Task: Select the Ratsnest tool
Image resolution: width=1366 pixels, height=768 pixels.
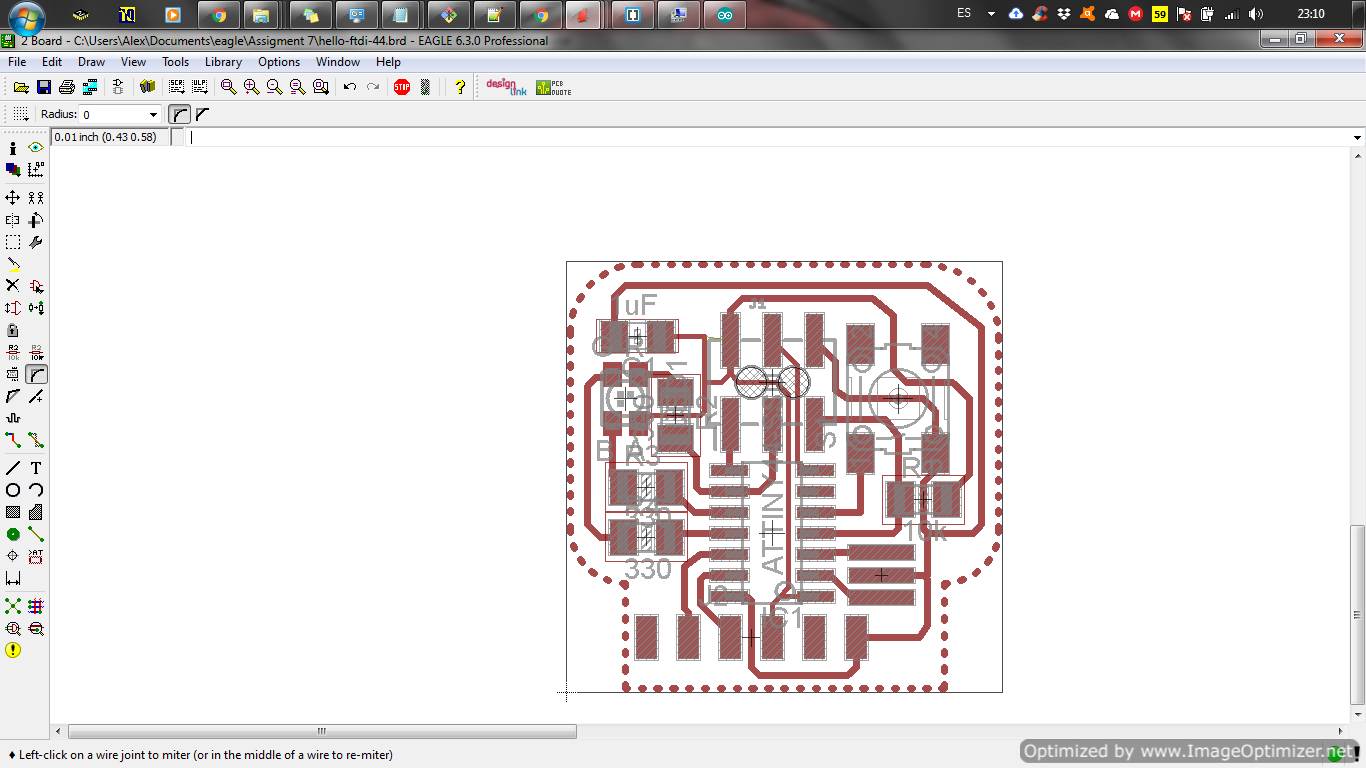Action: (13, 606)
